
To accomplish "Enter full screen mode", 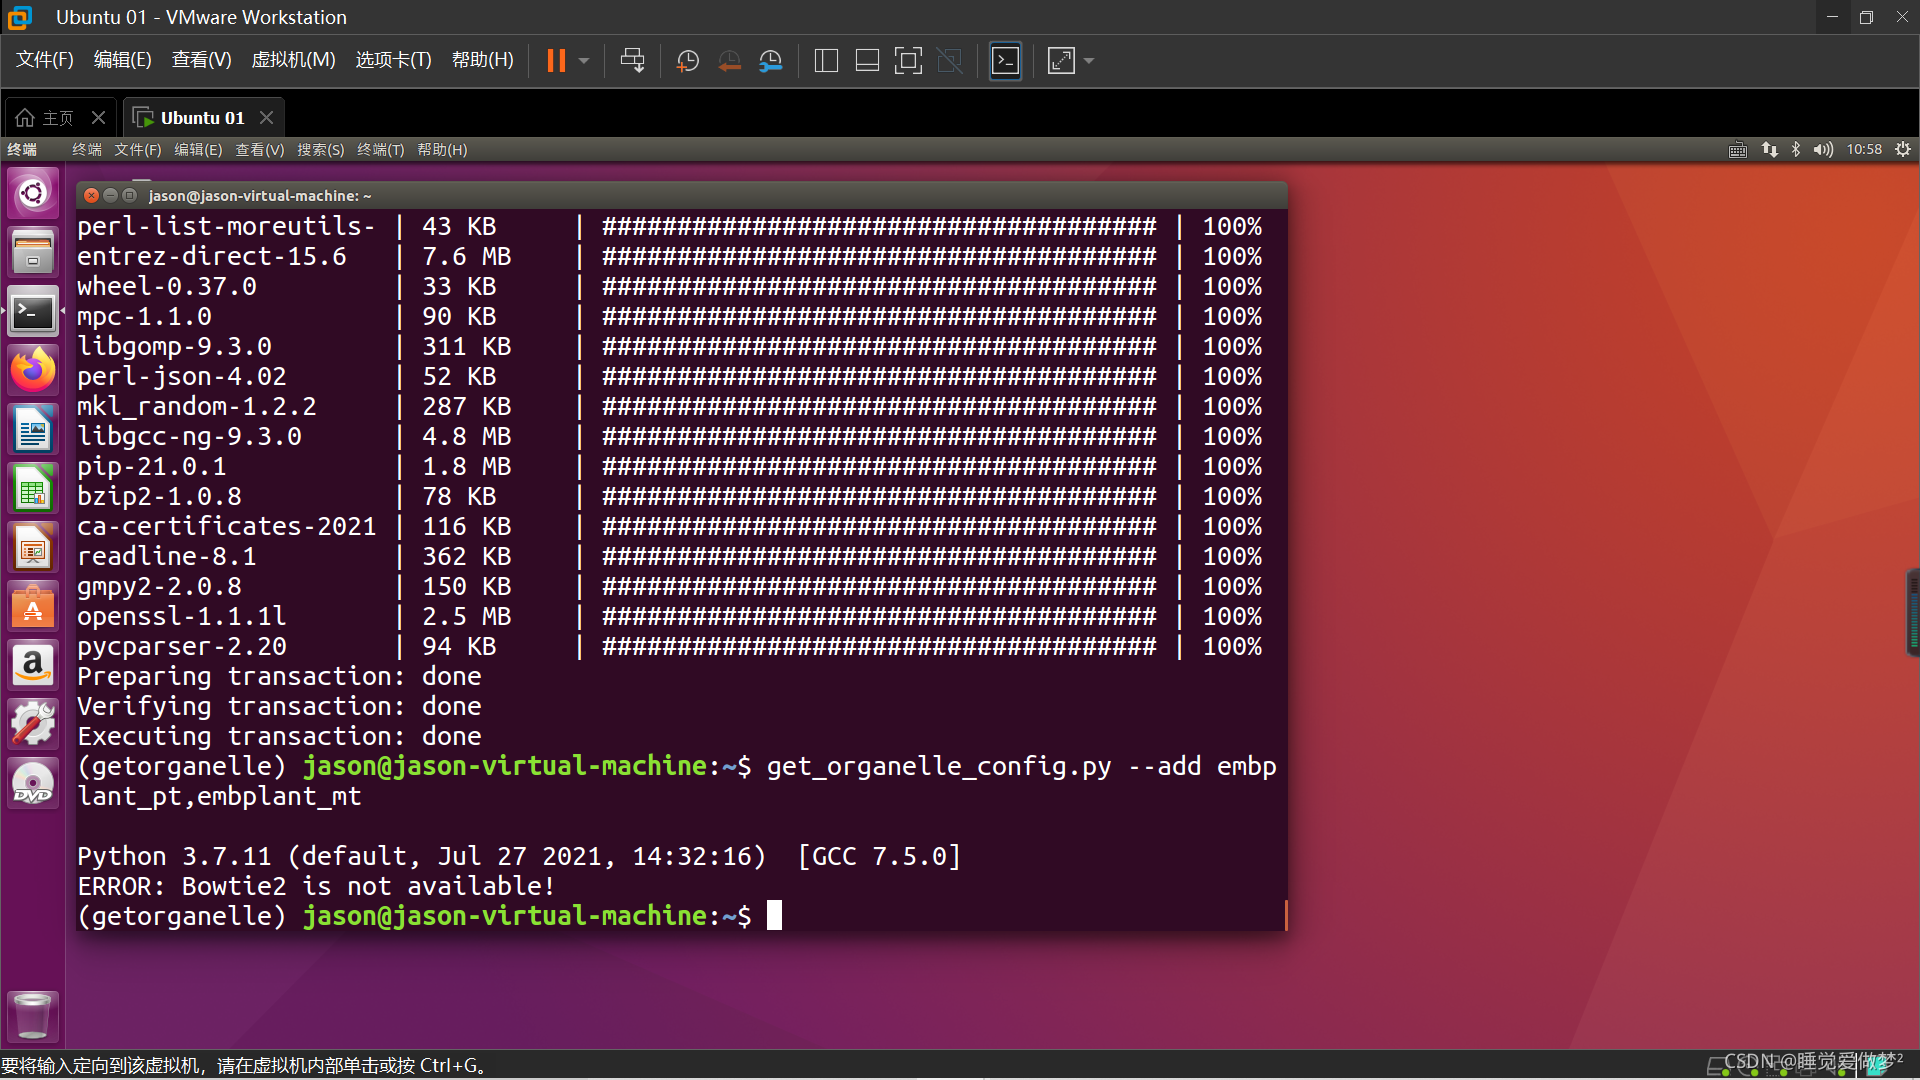I will (908, 61).
